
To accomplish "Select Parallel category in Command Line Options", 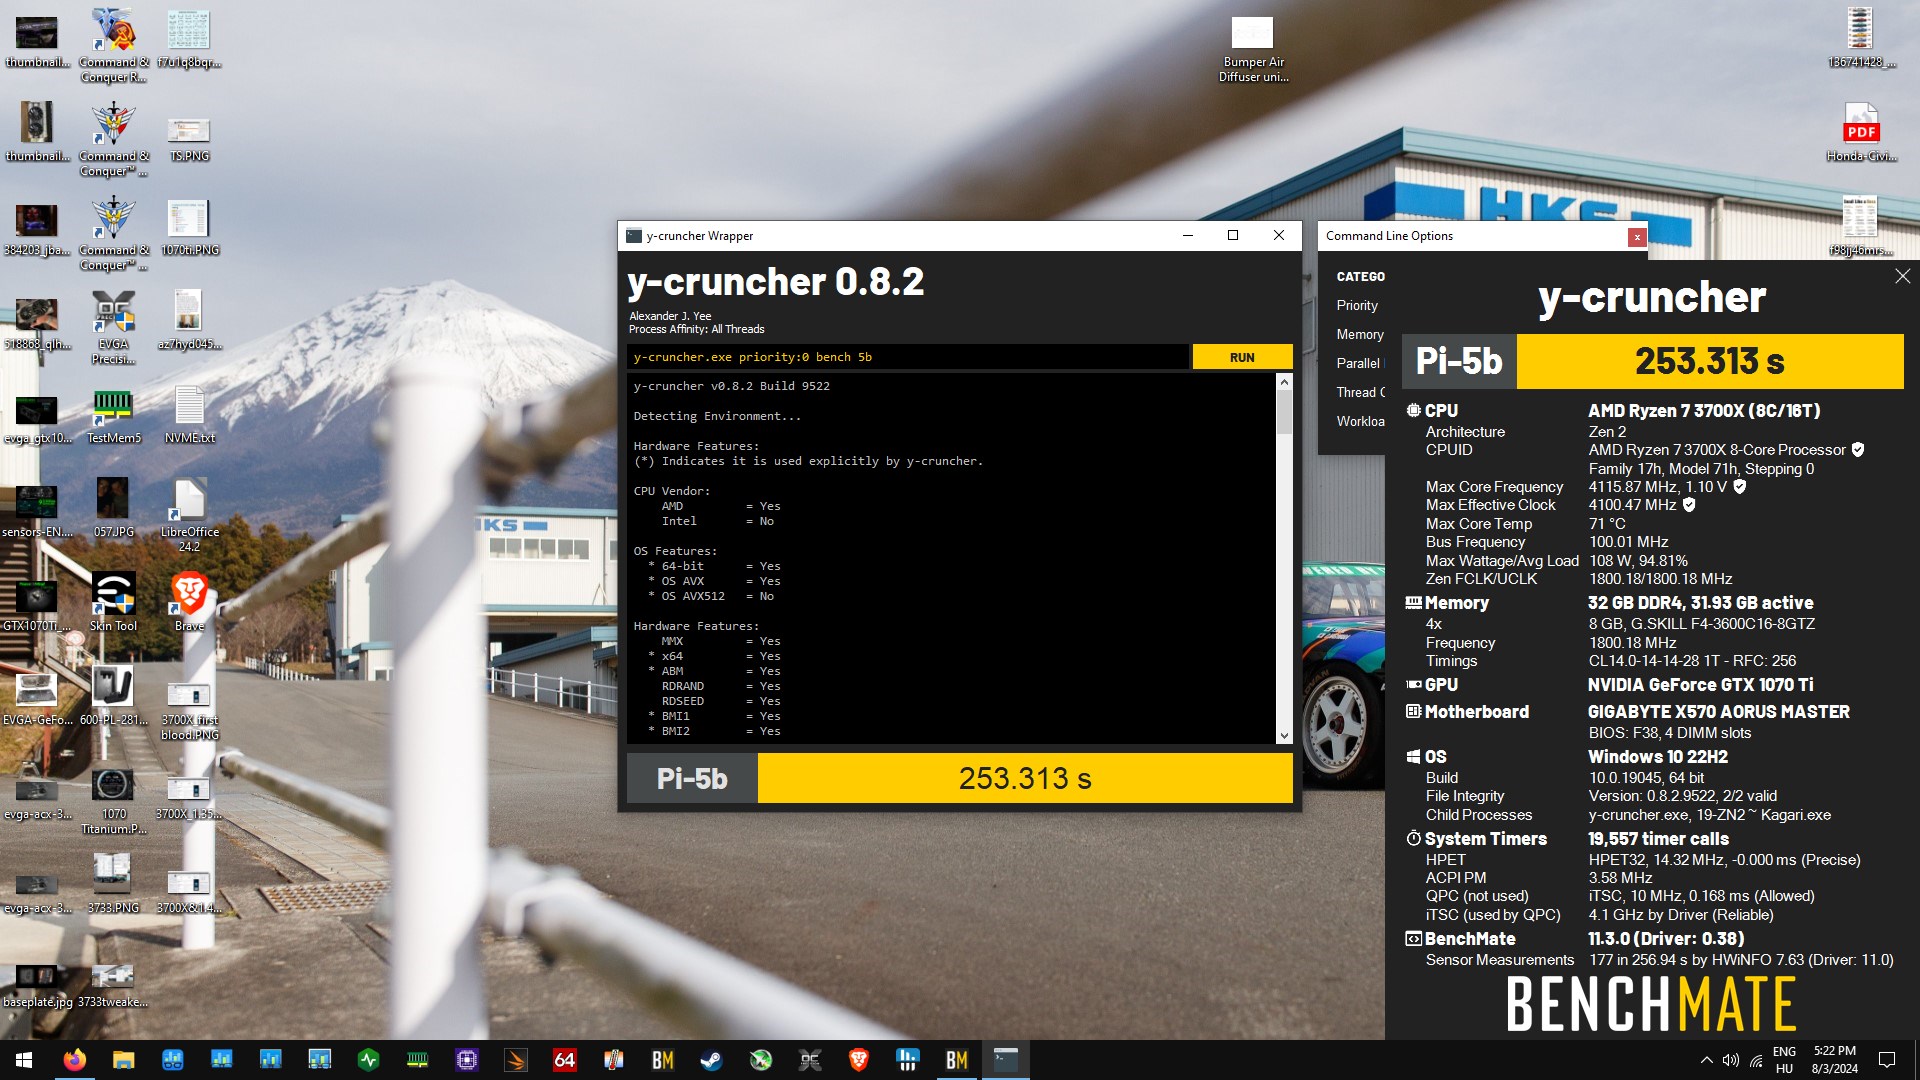I will (x=1358, y=363).
